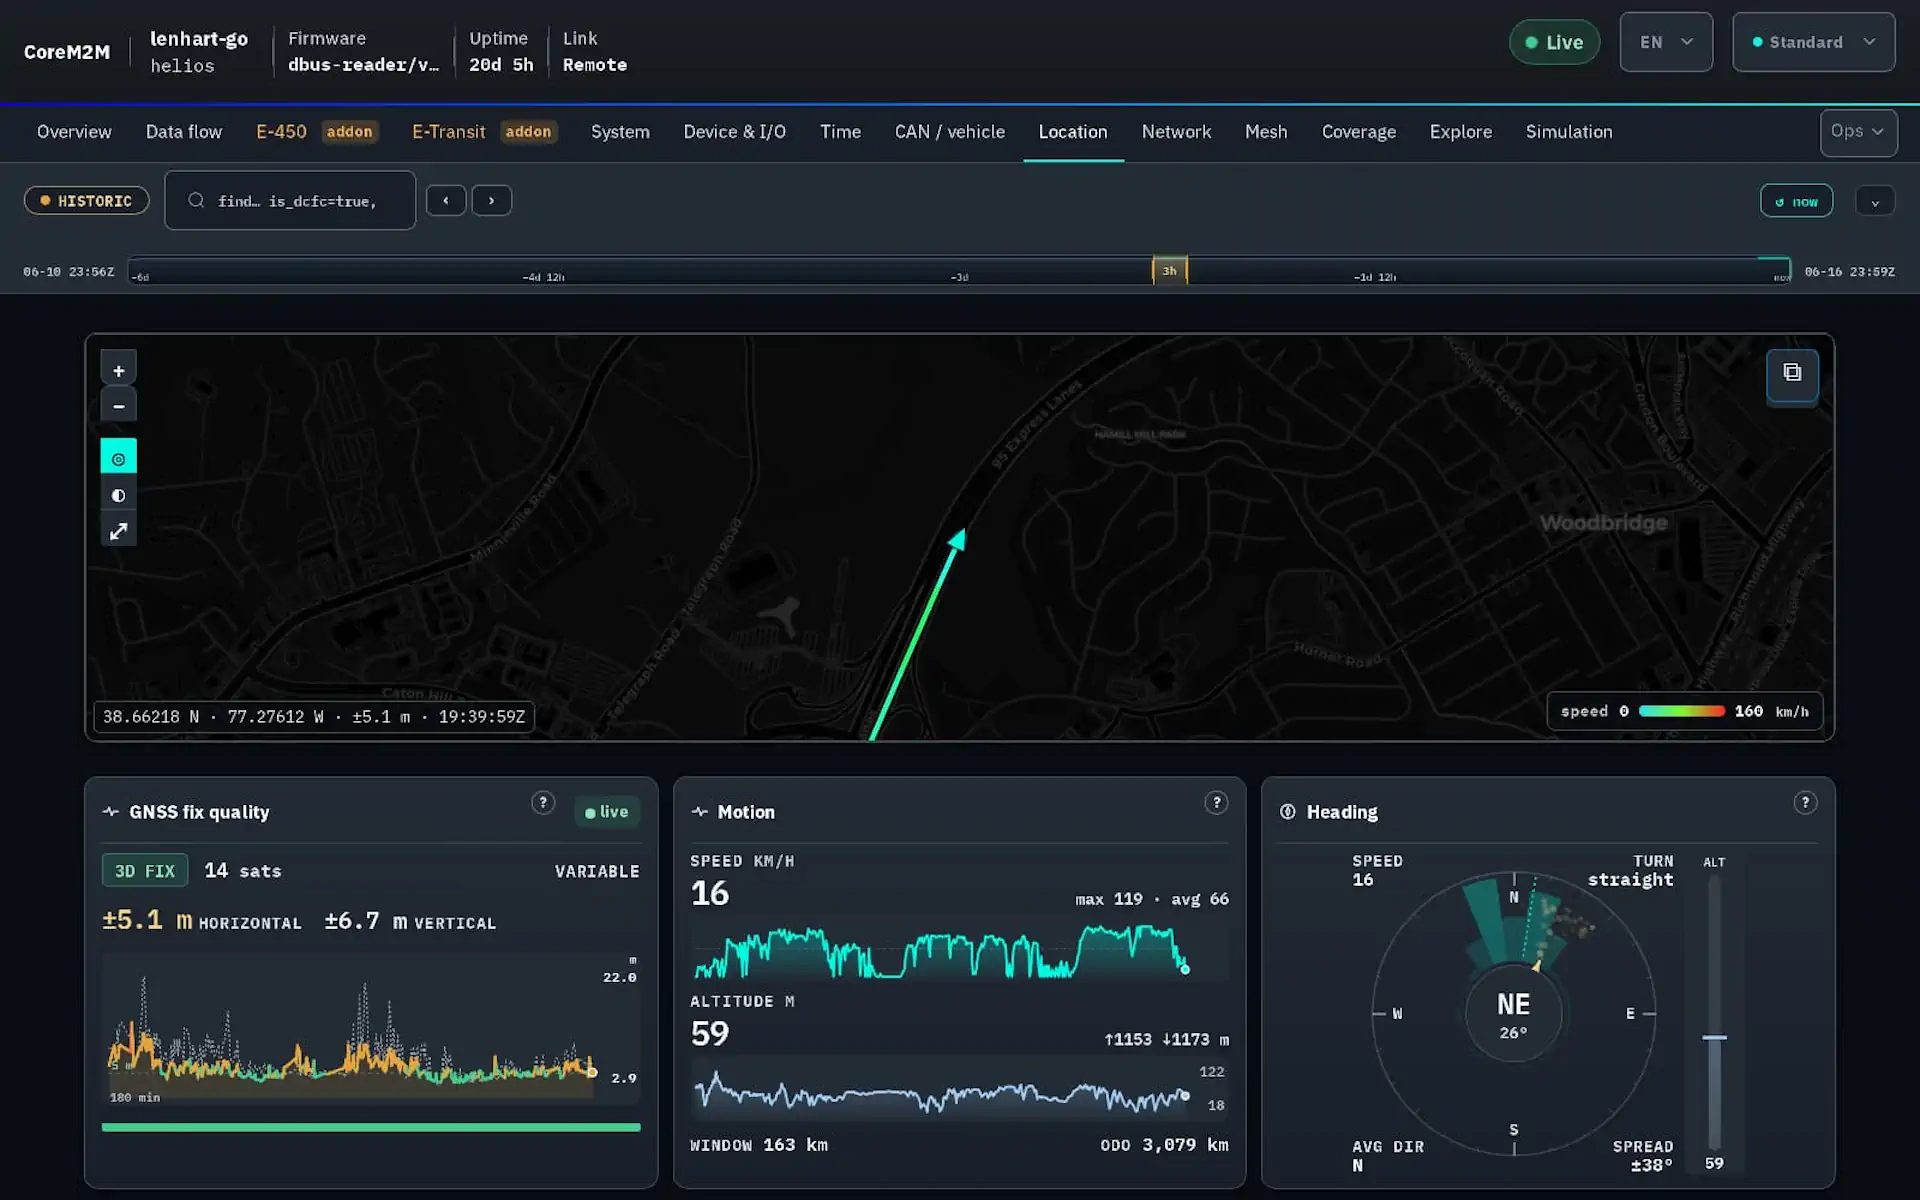Click the 3h timeline window marker
1920x1200 pixels.
pyautogui.click(x=1169, y=271)
